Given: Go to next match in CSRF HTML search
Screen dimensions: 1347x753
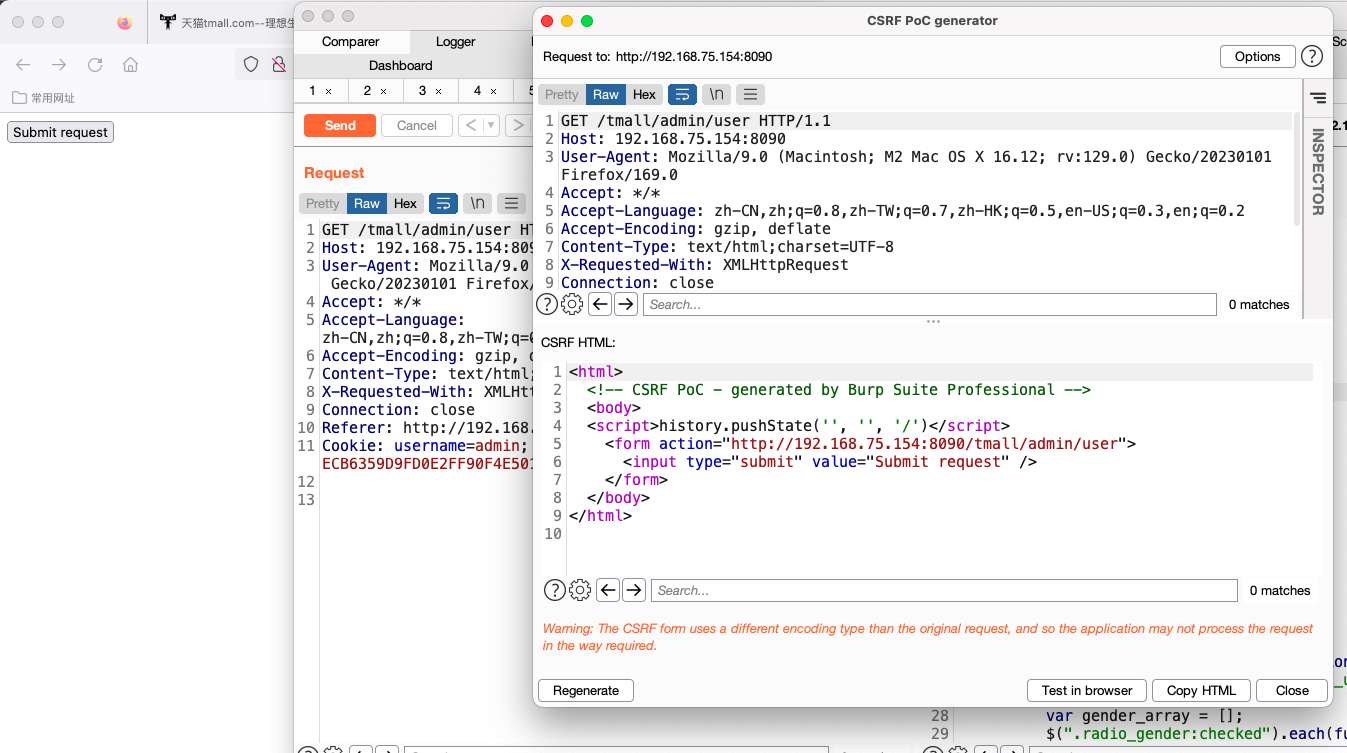Looking at the screenshot, I should coord(634,590).
